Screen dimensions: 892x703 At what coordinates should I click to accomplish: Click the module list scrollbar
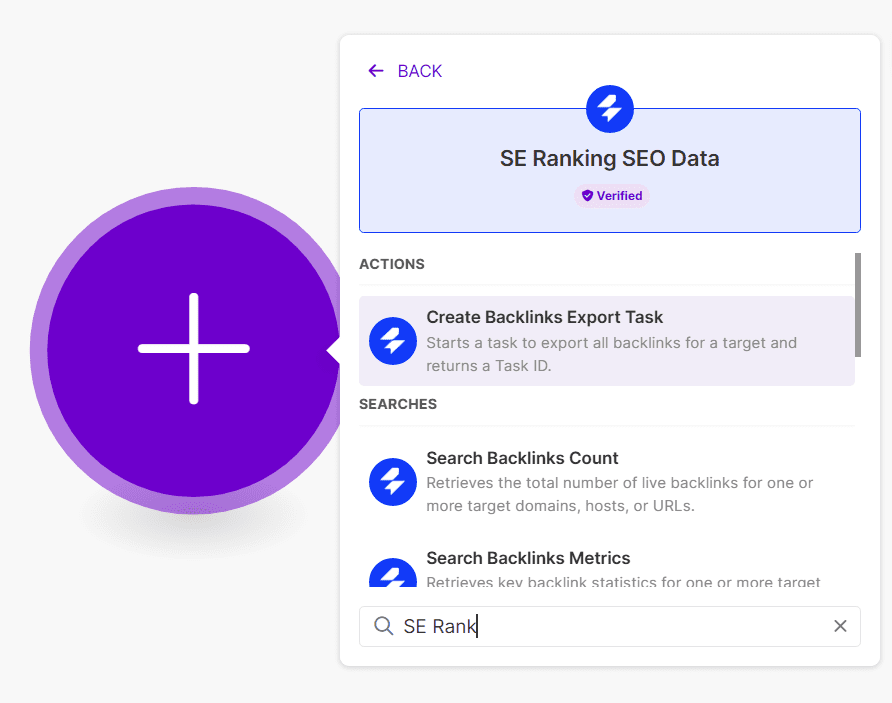(857, 304)
